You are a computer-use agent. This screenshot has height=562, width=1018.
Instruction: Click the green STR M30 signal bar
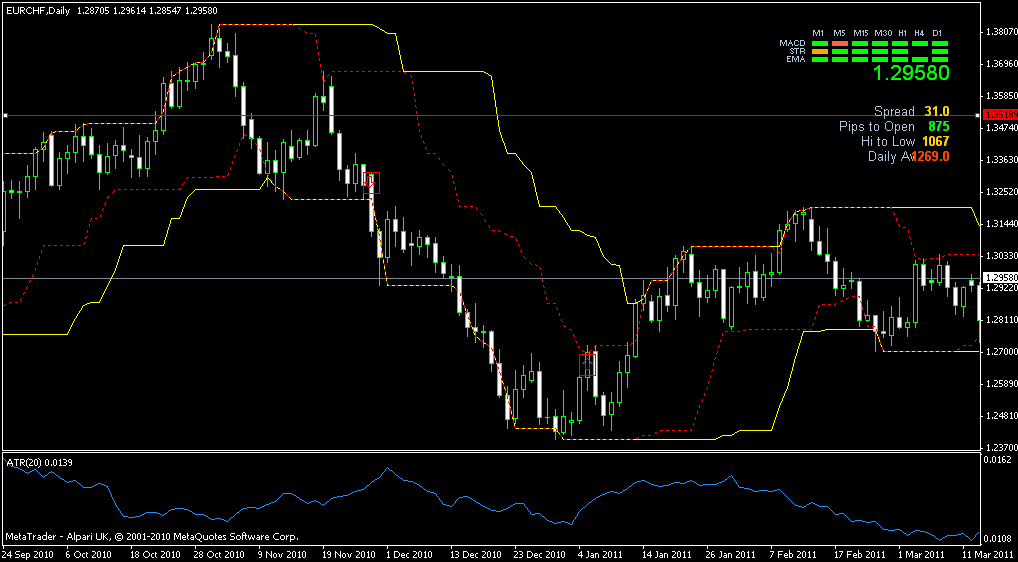pos(880,51)
